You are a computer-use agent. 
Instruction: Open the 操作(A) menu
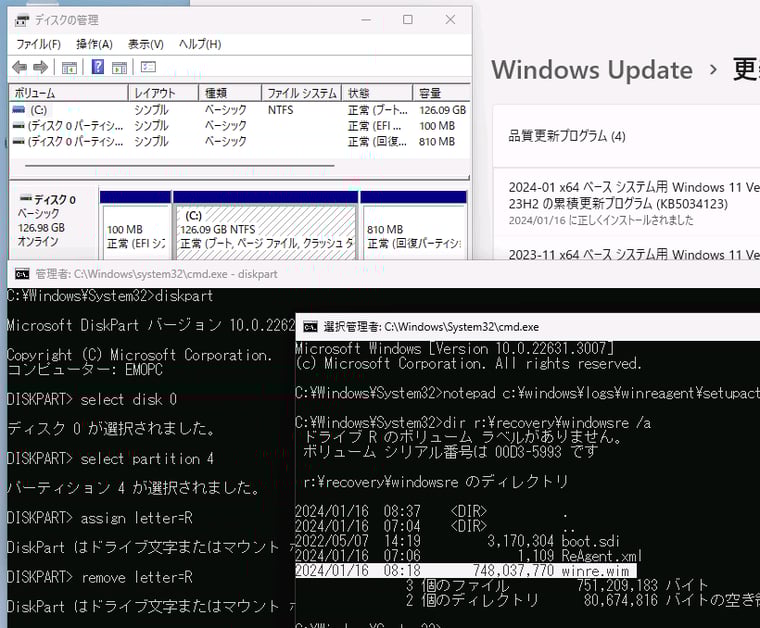point(94,44)
